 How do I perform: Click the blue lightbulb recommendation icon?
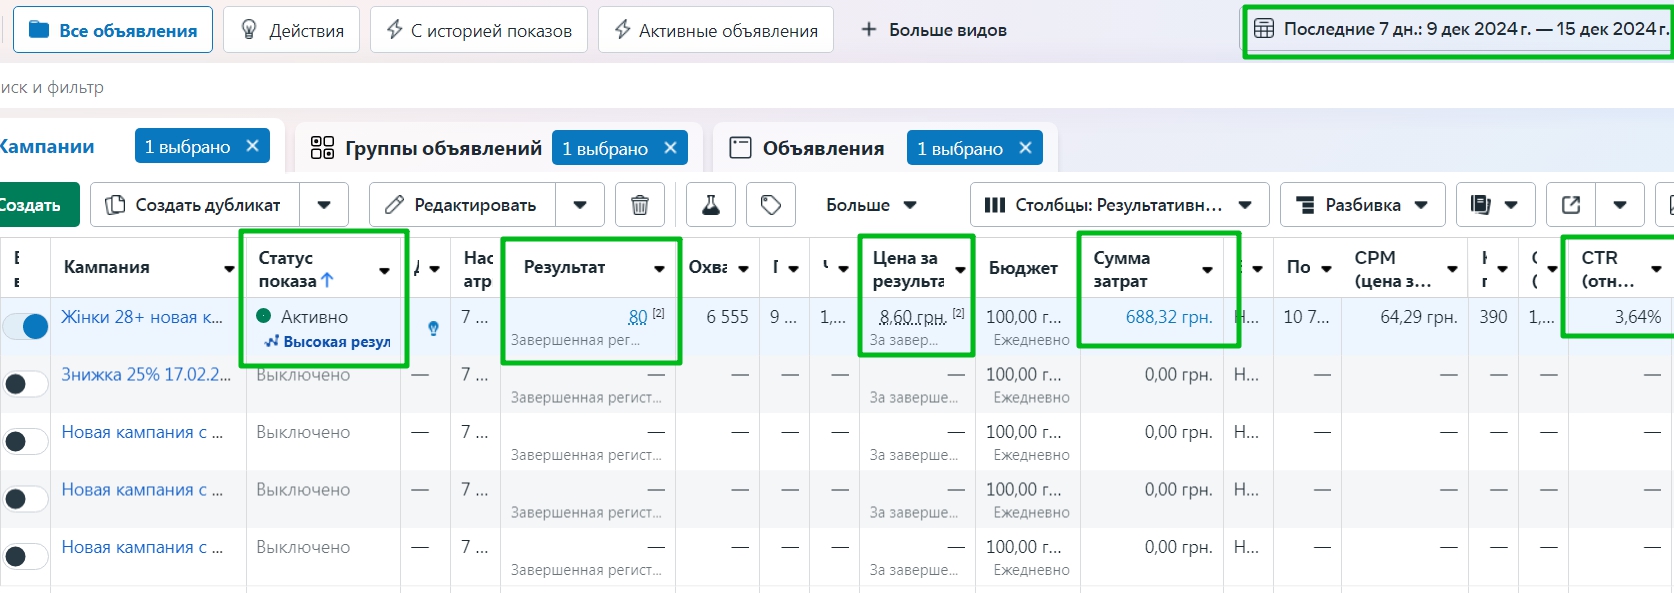(x=433, y=328)
